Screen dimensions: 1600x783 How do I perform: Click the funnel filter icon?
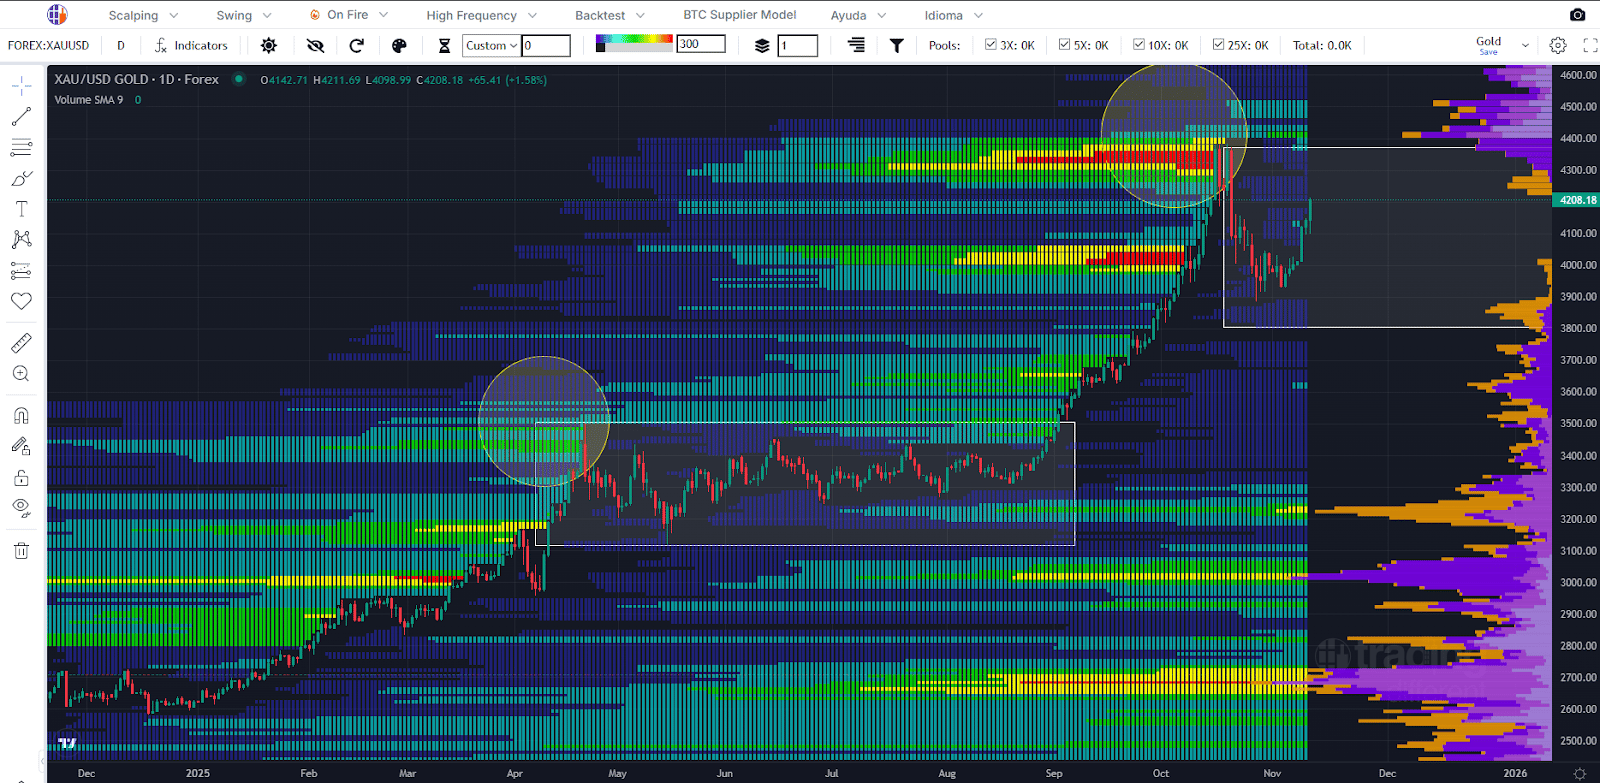[896, 45]
